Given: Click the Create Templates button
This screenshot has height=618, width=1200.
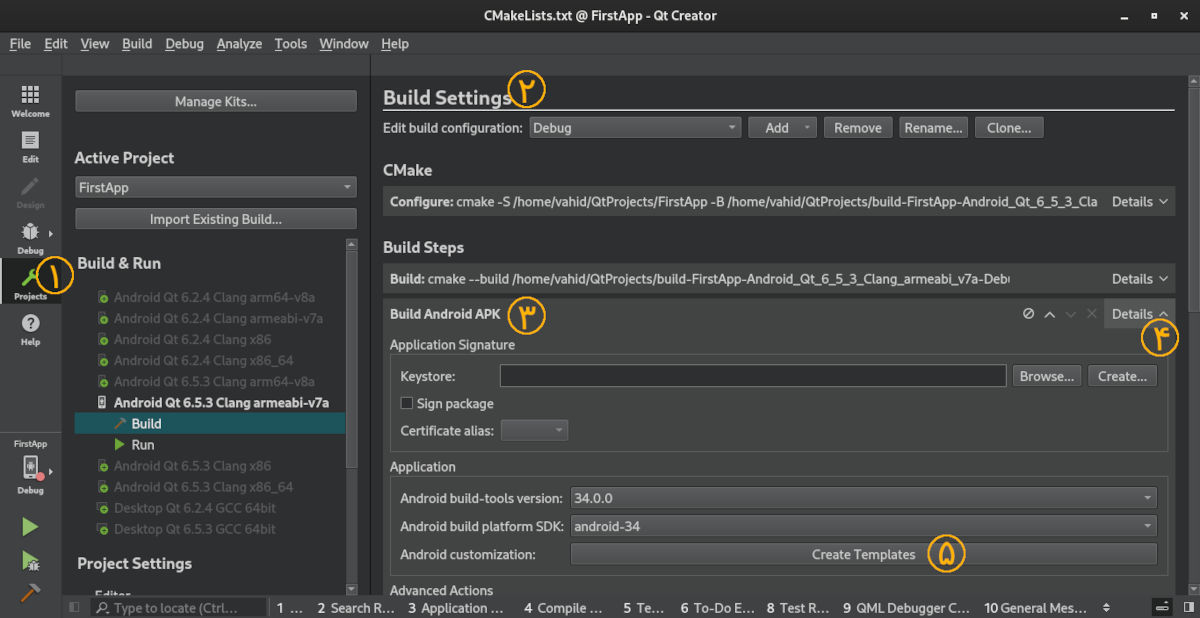Looking at the screenshot, I should coord(863,554).
